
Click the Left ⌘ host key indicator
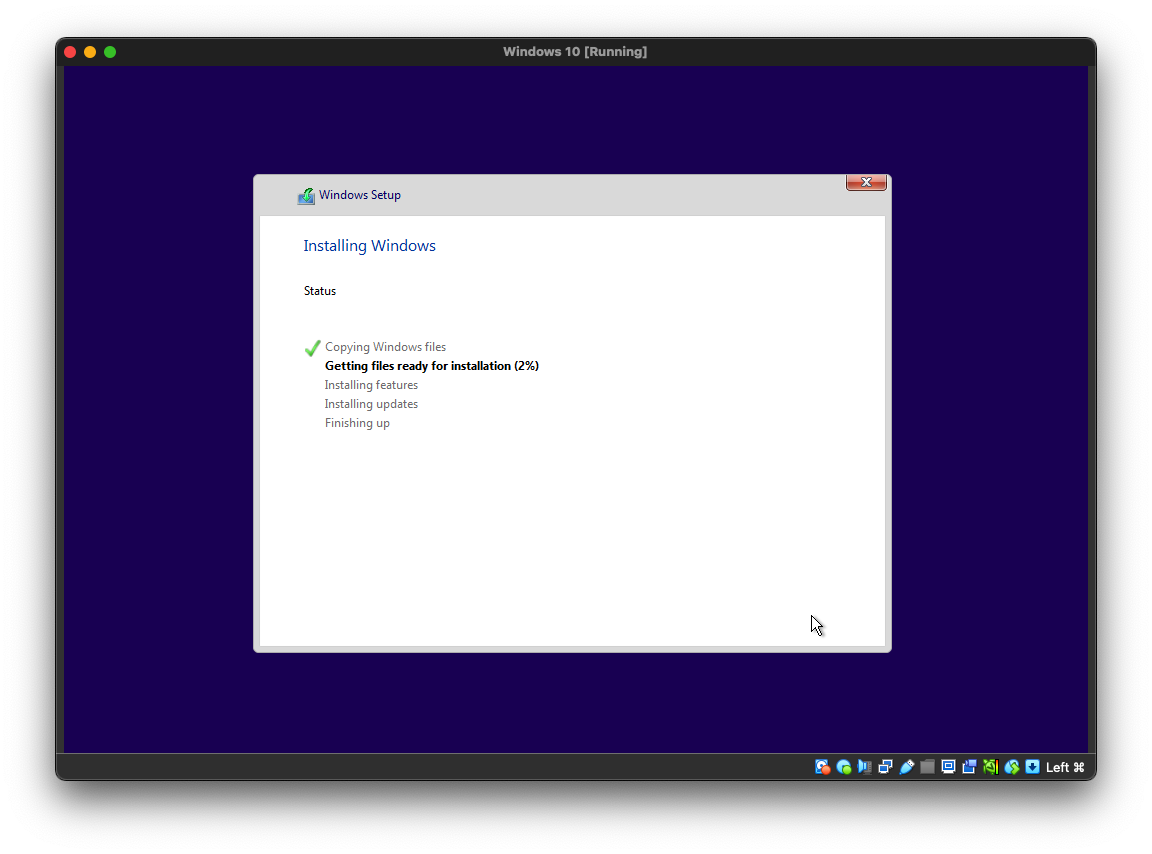(x=1065, y=767)
